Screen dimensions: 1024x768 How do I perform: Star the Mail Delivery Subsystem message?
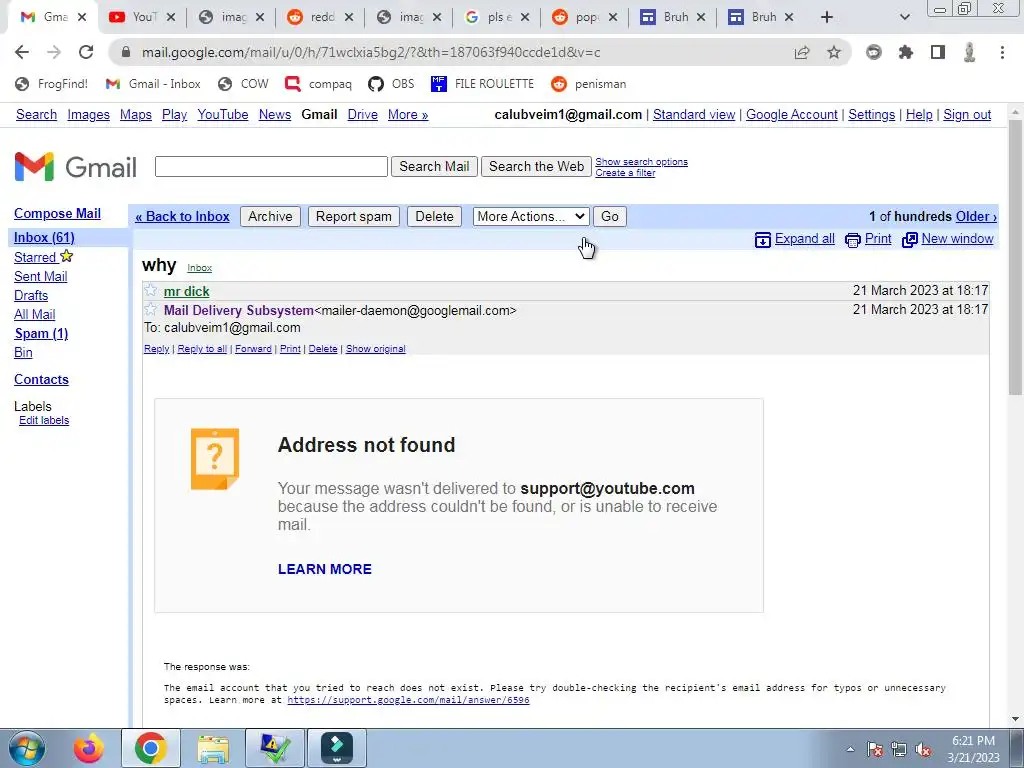coord(151,309)
